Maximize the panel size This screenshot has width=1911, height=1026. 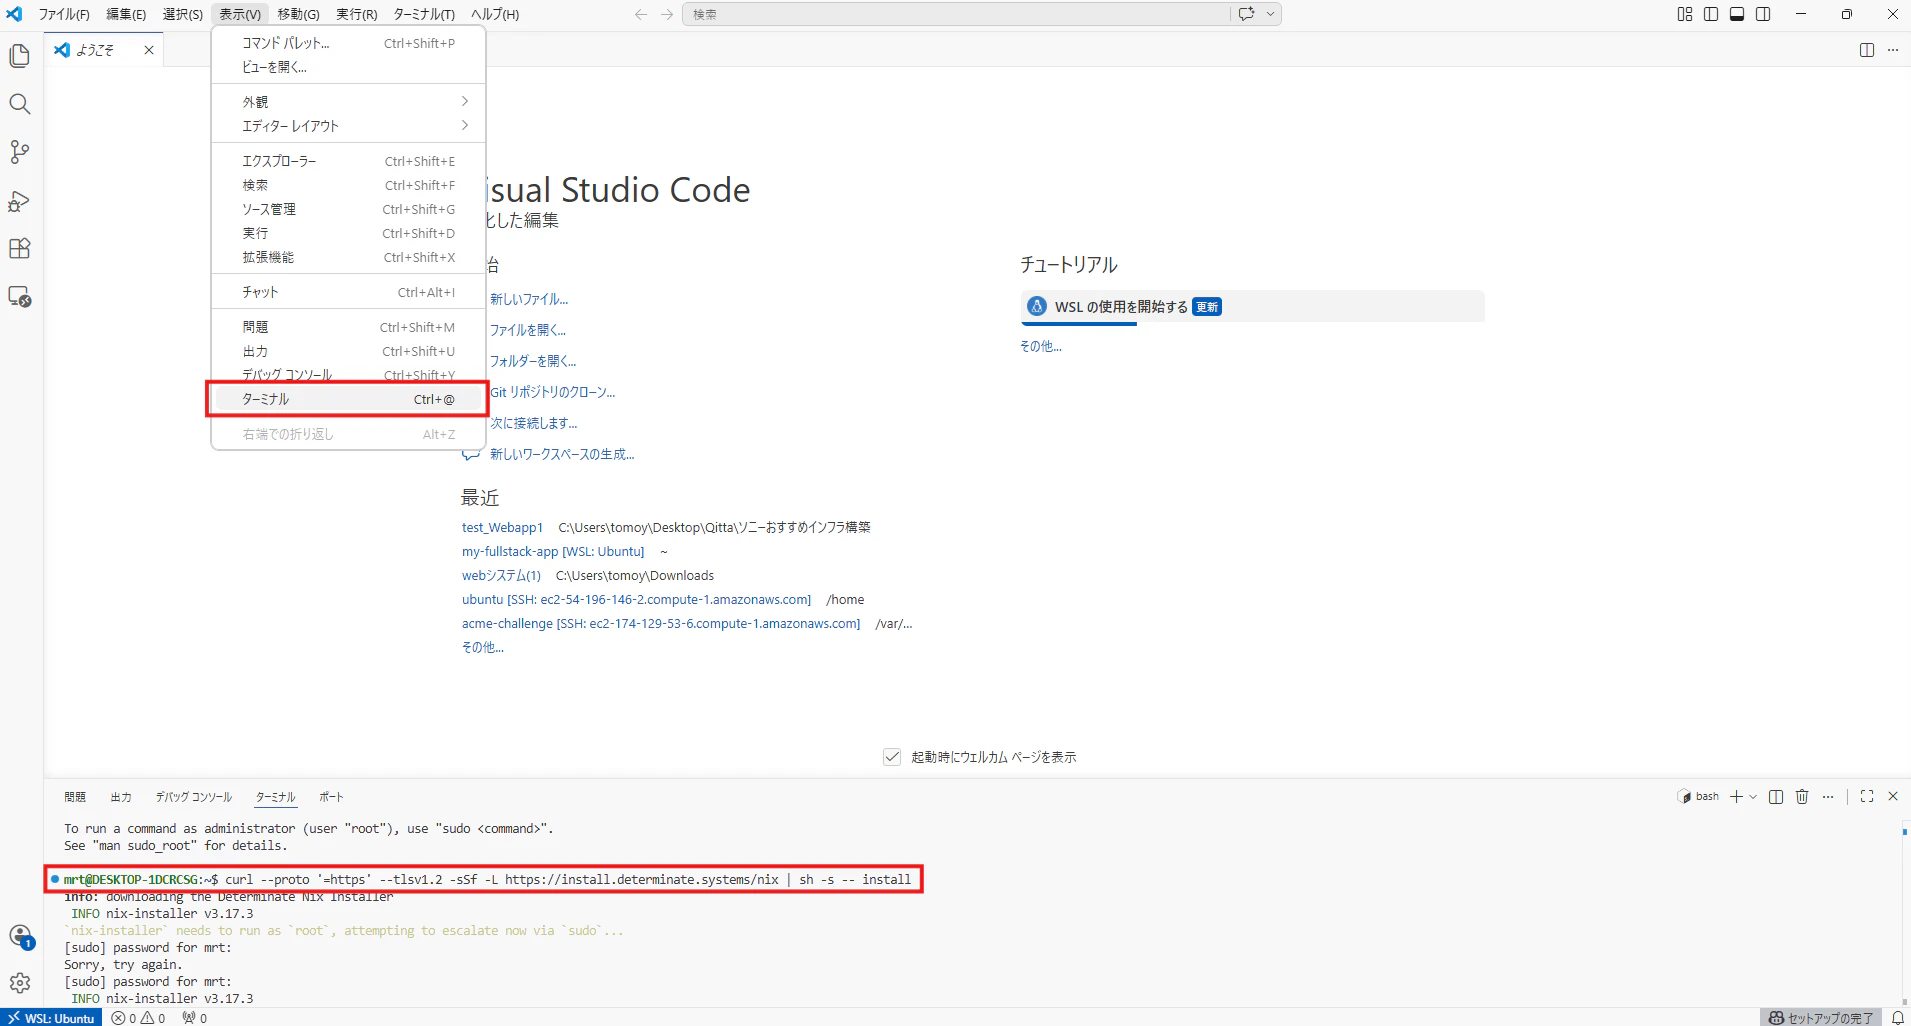click(1867, 797)
